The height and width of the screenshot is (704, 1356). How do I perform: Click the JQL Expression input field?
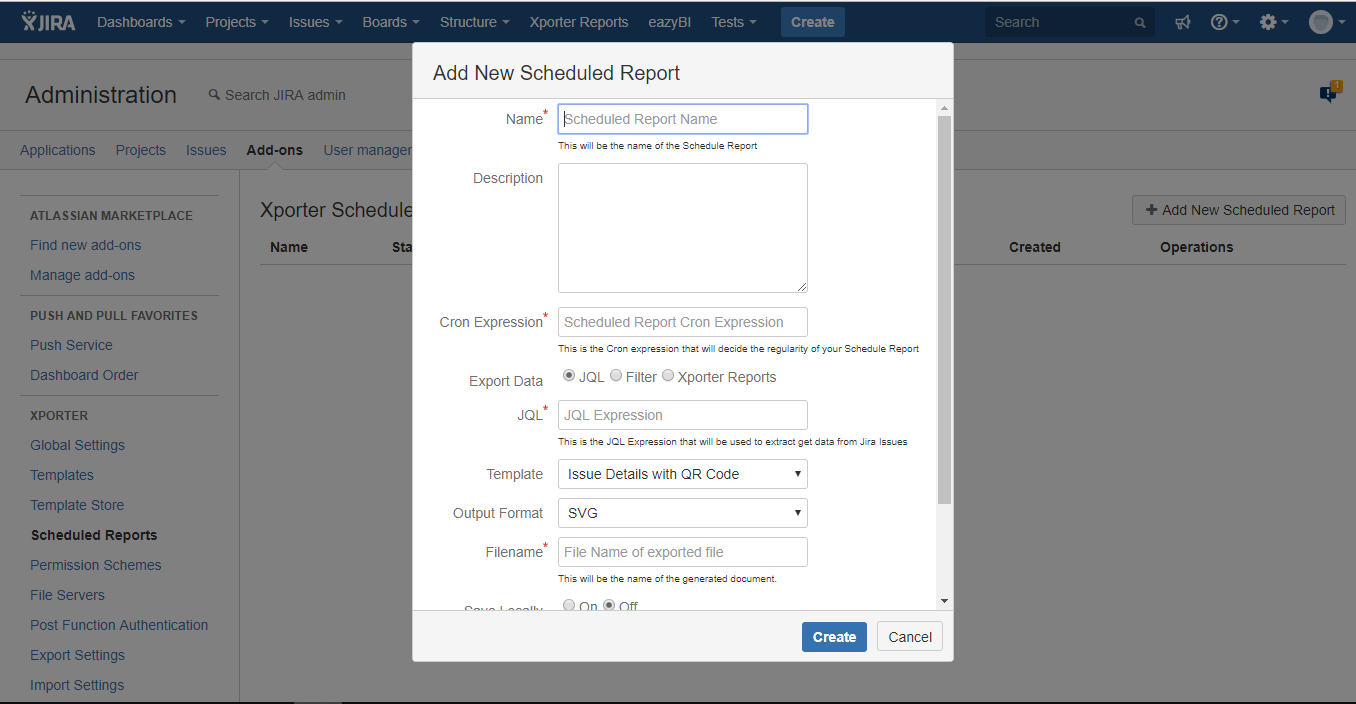click(682, 415)
